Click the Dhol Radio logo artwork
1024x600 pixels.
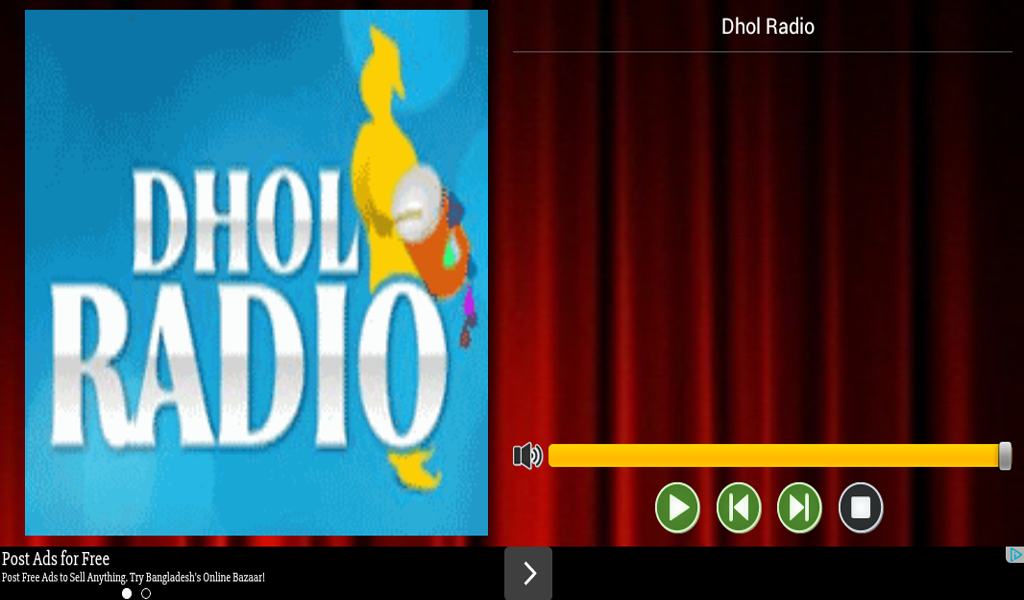pyautogui.click(x=256, y=272)
